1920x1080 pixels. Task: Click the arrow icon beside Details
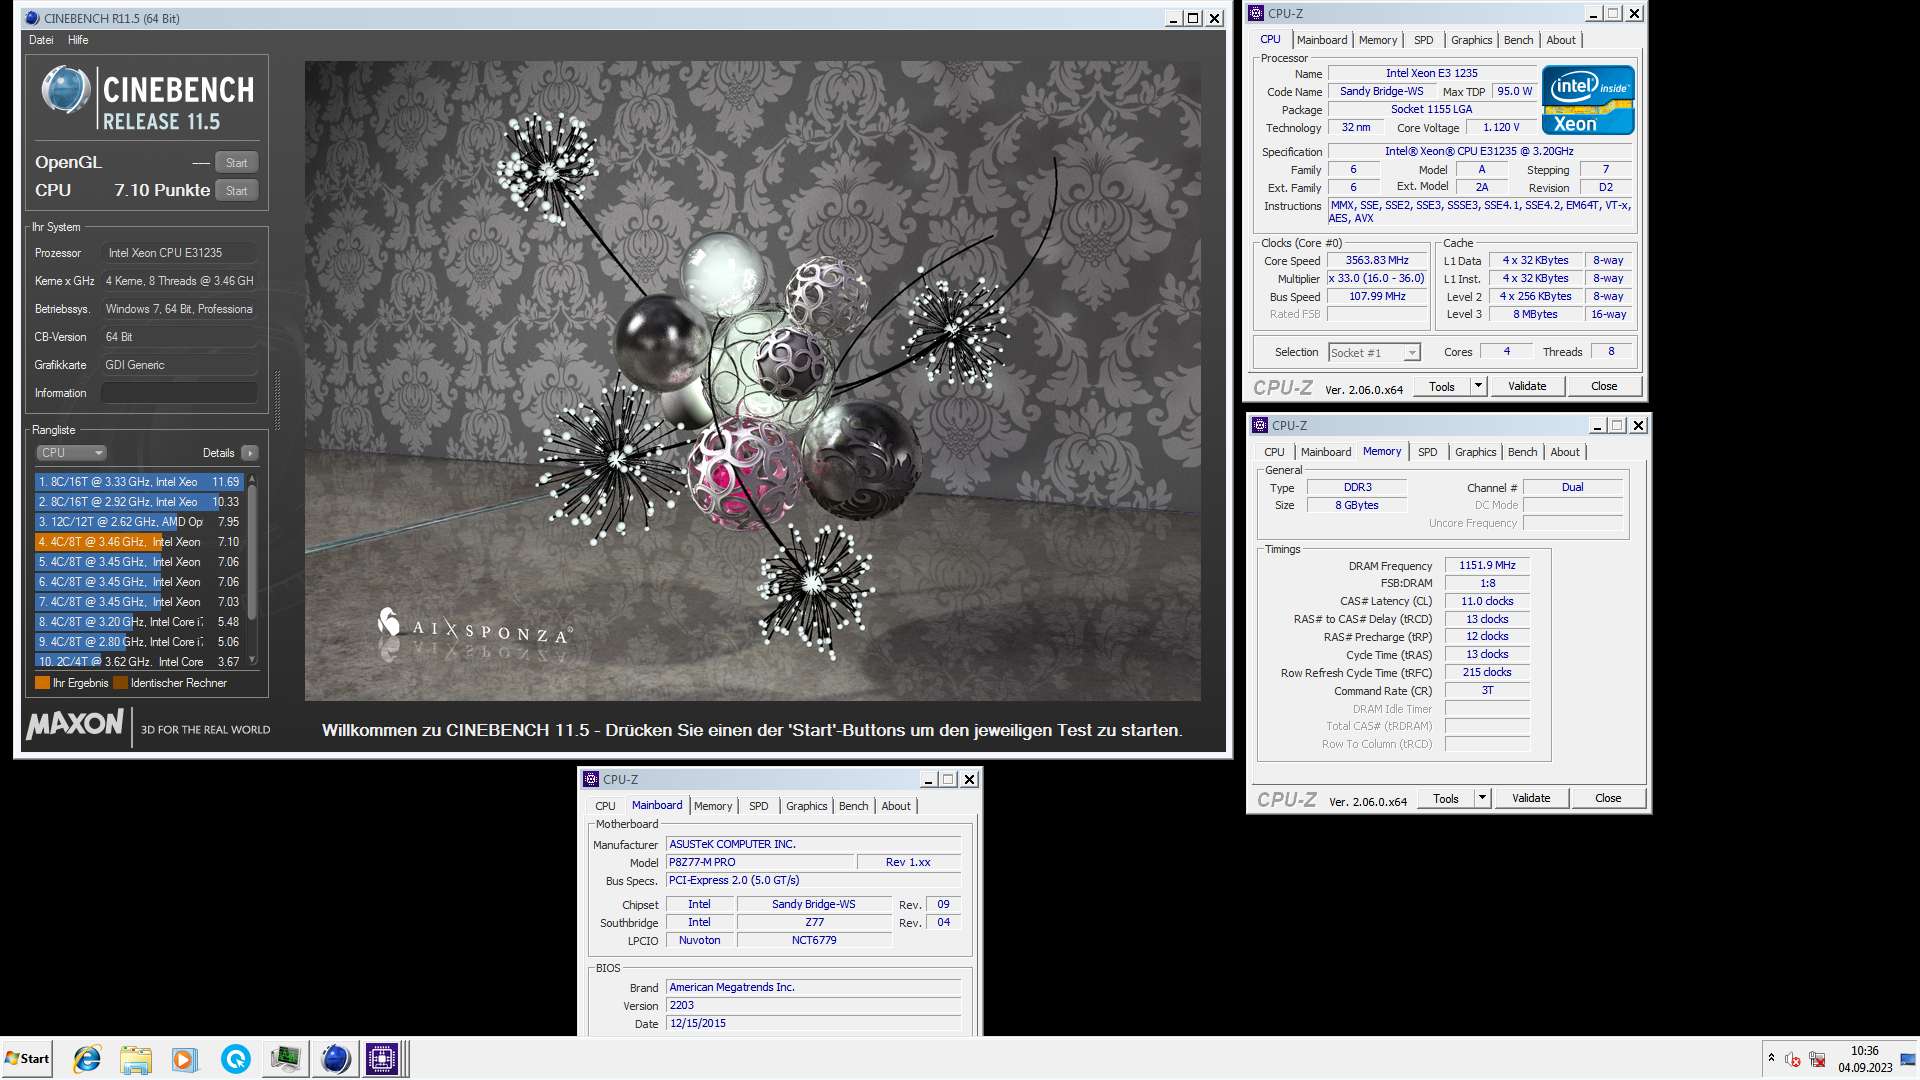coord(250,453)
